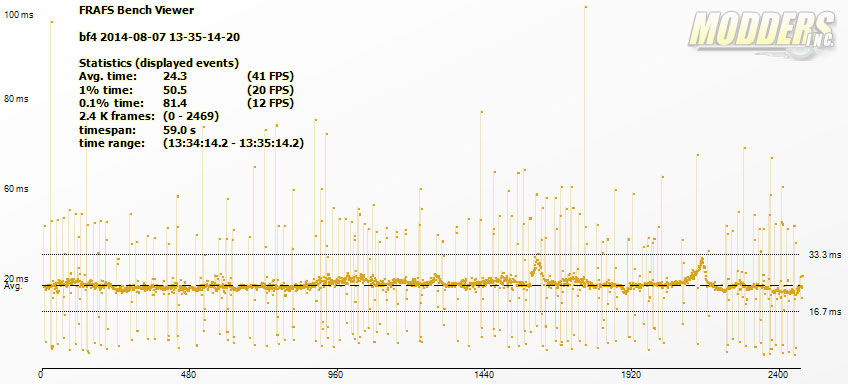Click the (12 FPS) value

(x=270, y=103)
